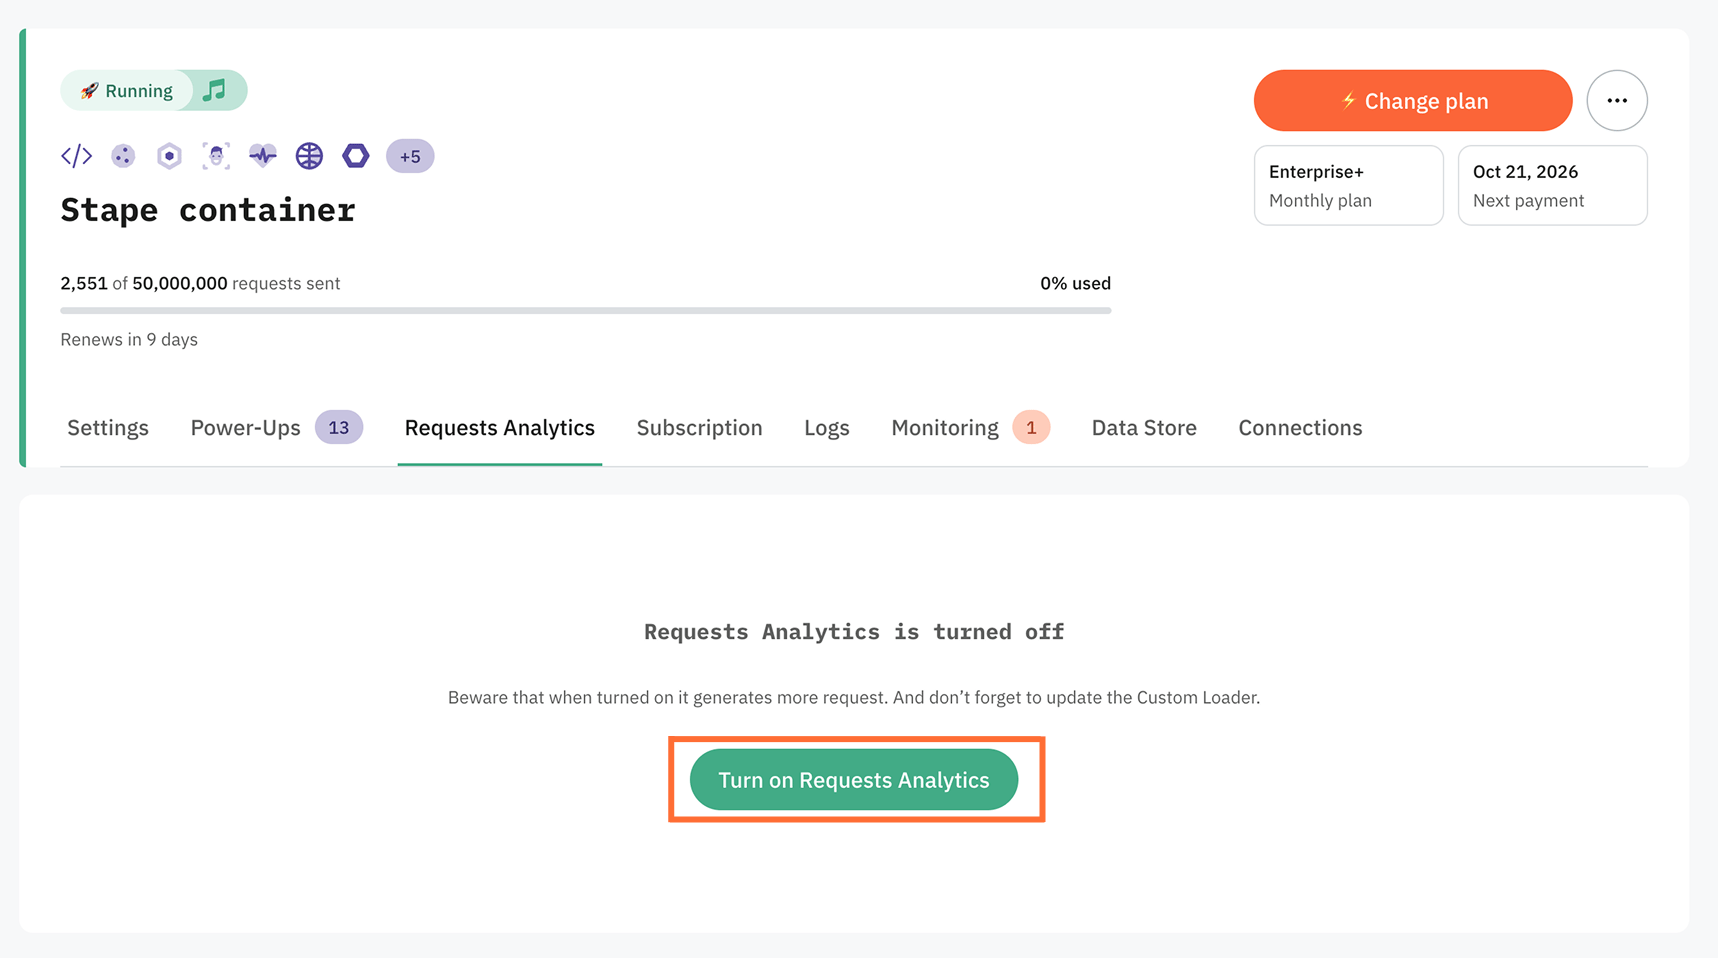This screenshot has height=958, width=1718.
Task: Open the three-dots more options menu
Action: [1617, 100]
